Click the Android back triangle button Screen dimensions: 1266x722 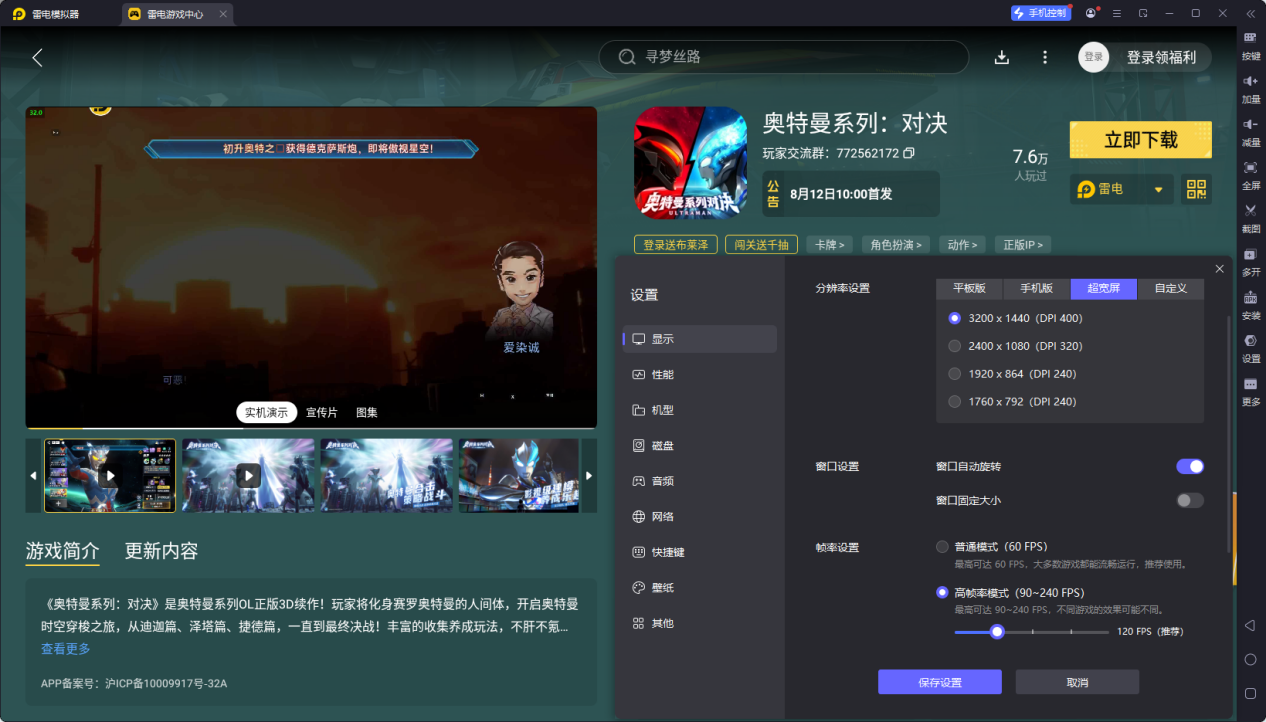1250,625
